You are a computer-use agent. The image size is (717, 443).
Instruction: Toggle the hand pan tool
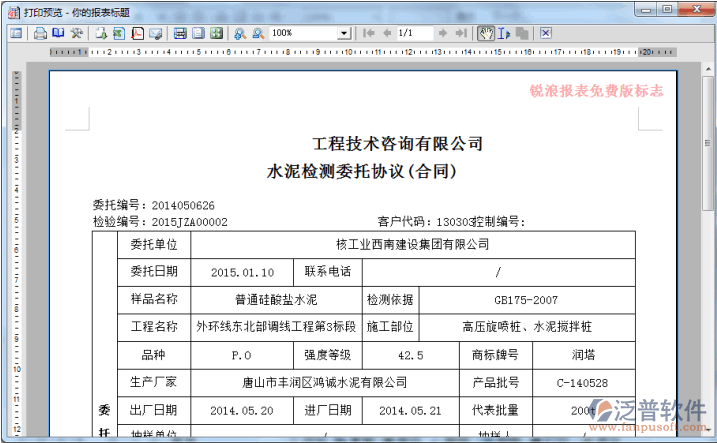(x=486, y=33)
